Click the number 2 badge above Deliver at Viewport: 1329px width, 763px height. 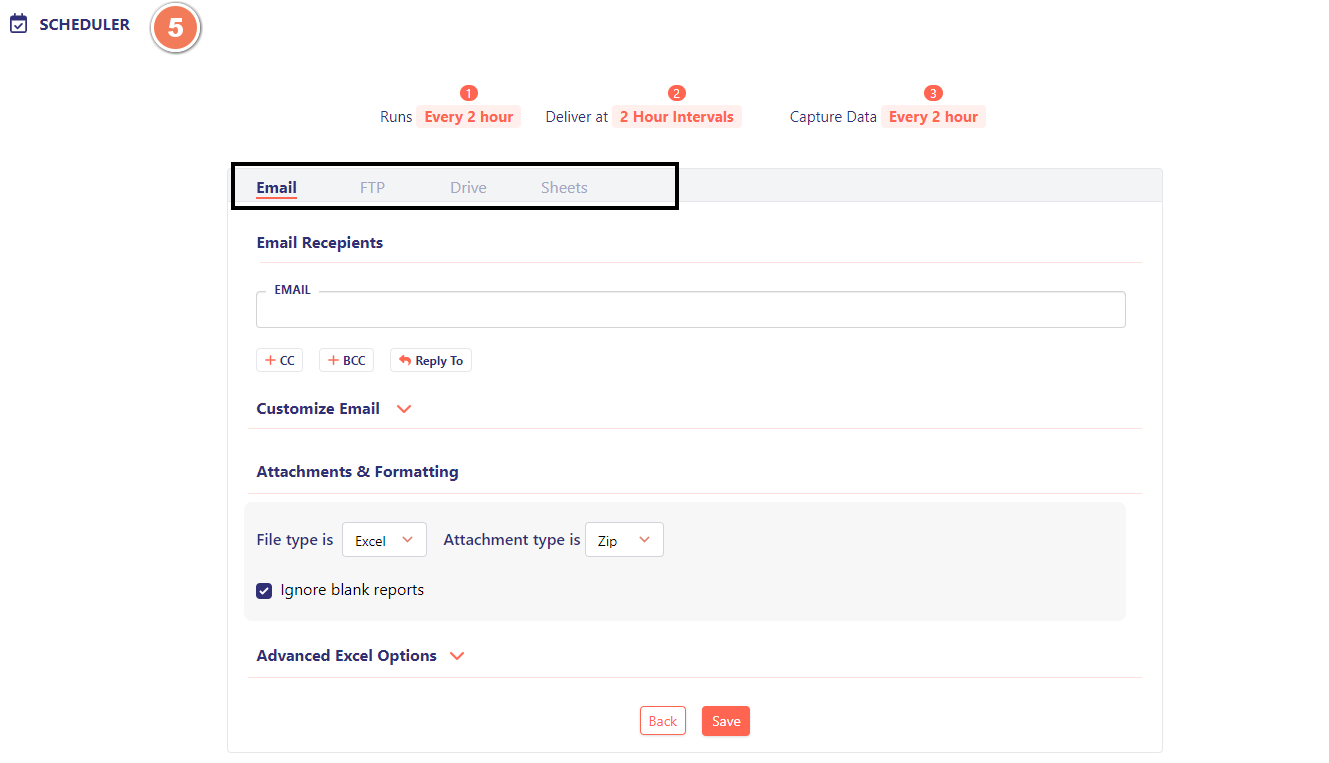(676, 93)
